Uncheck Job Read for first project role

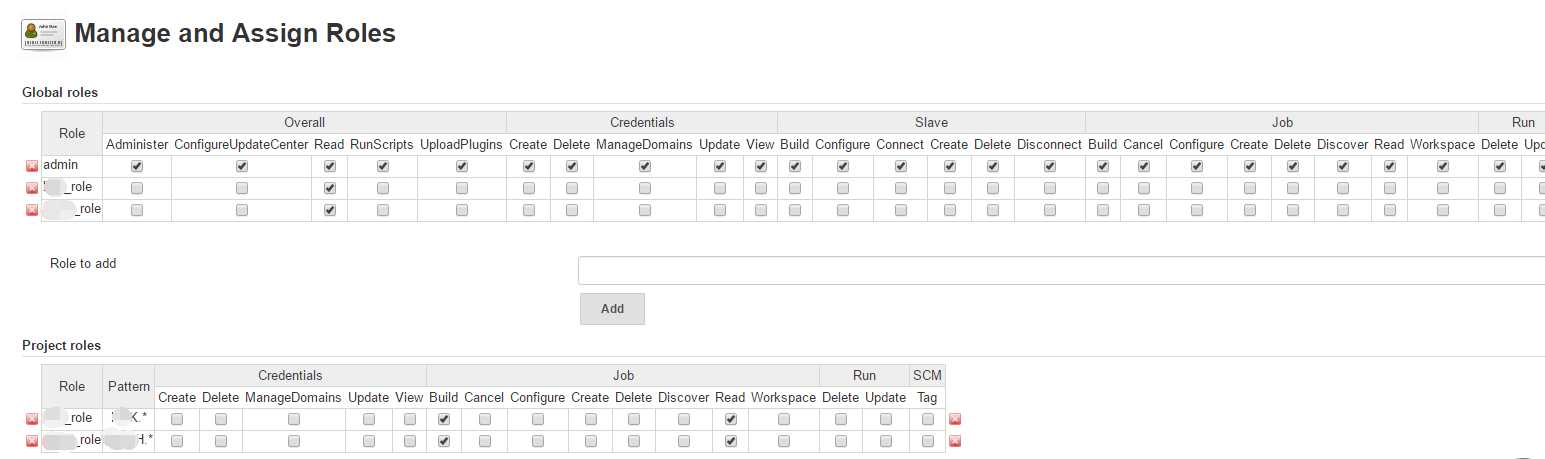pyautogui.click(x=730, y=419)
